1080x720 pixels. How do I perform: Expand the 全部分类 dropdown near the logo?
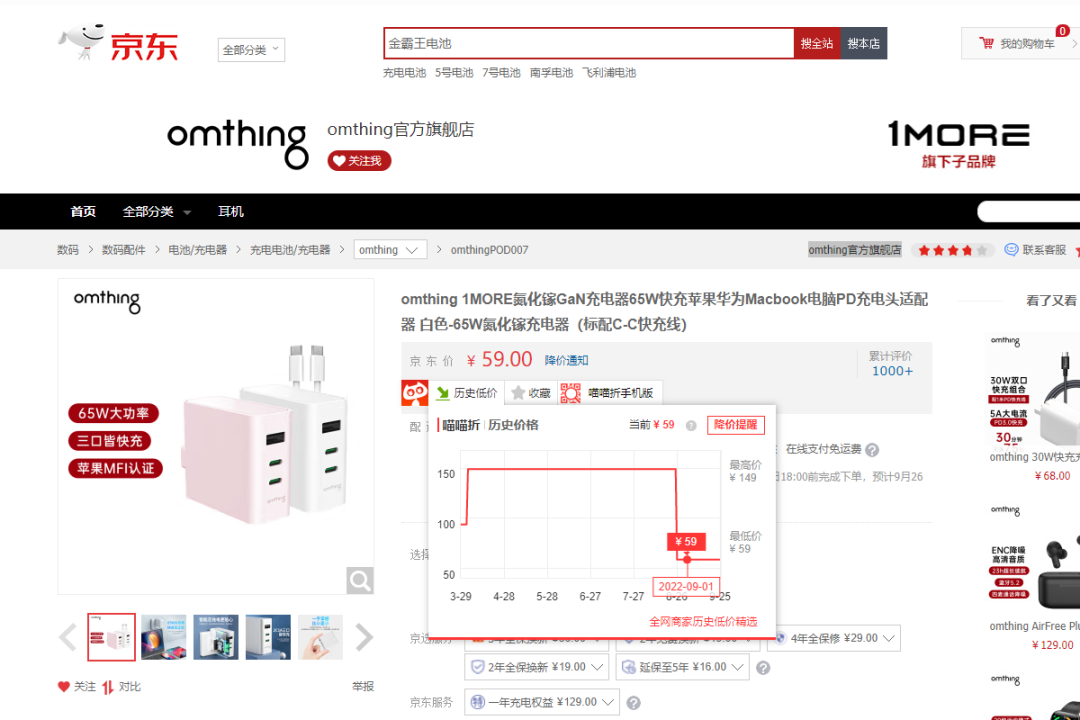click(251, 50)
